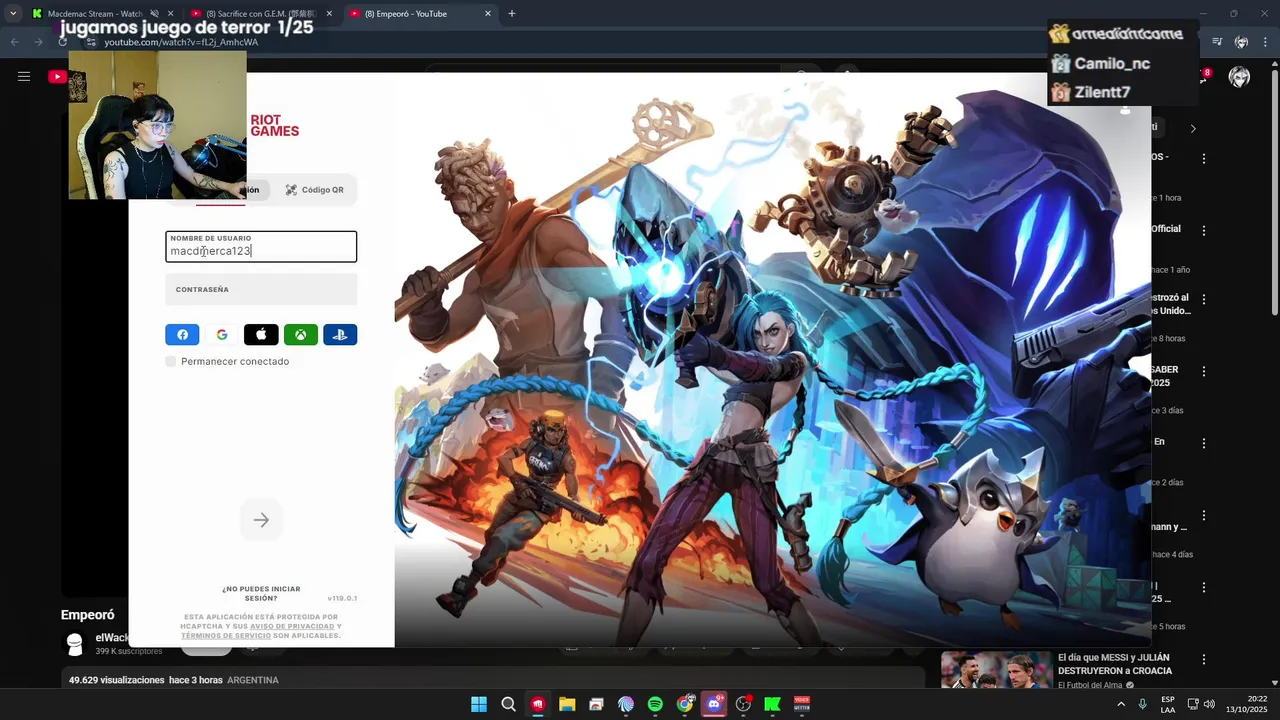The height and width of the screenshot is (720, 1280).
Task: Go back in the browser
Action: pos(15,42)
